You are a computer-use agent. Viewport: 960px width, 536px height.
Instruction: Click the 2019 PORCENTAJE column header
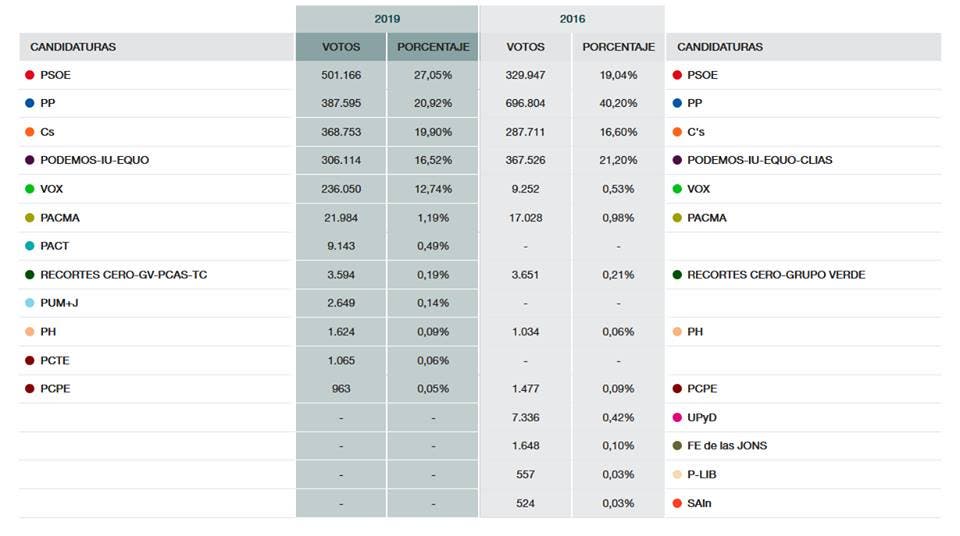(x=433, y=47)
